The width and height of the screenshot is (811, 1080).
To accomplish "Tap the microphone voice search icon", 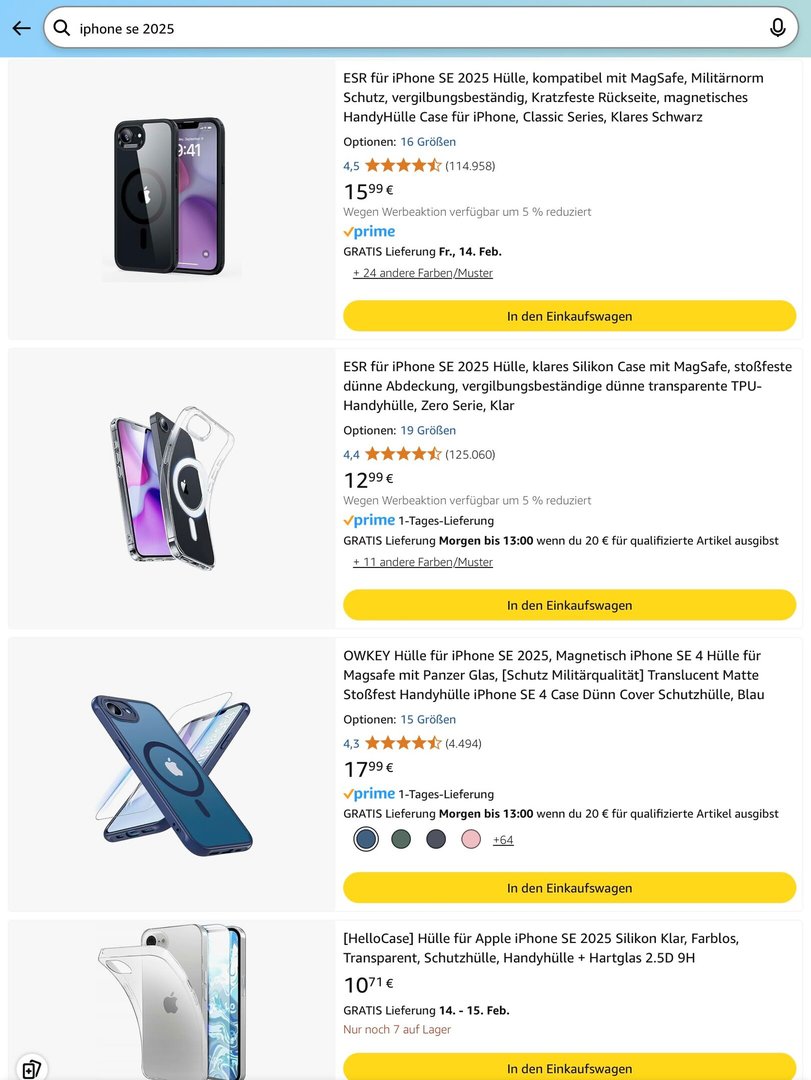I will coord(777,28).
